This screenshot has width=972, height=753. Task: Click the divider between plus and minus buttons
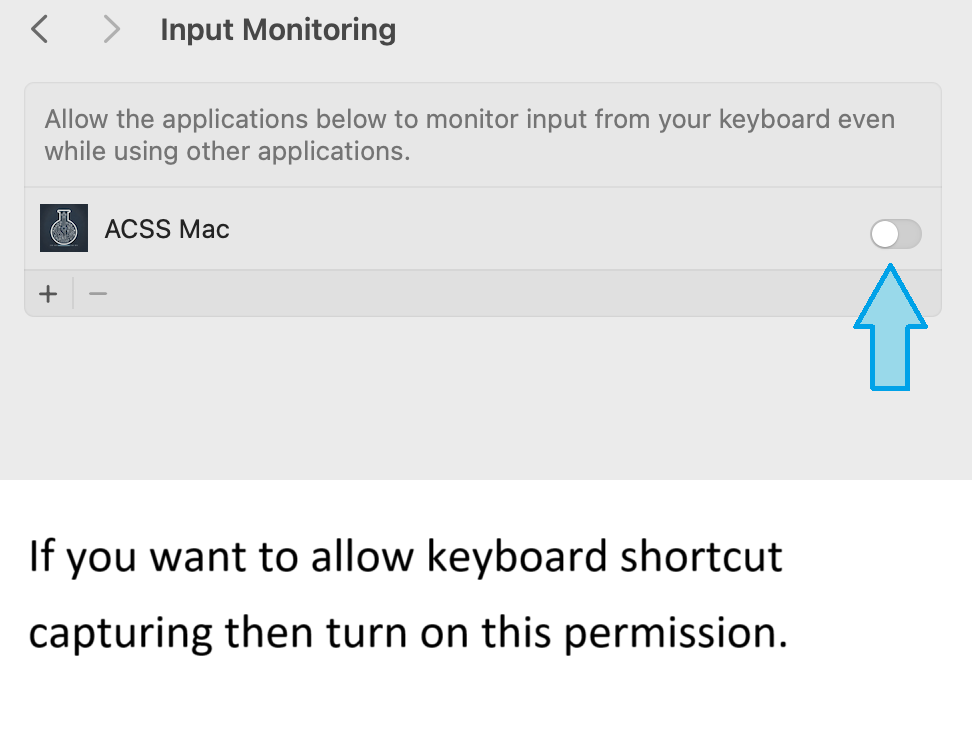[x=73, y=294]
